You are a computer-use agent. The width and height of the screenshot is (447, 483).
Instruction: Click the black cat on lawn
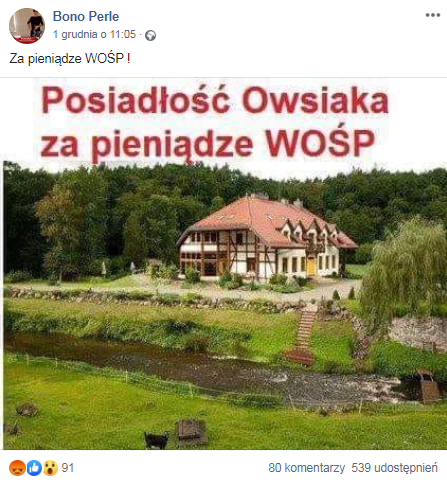(156, 440)
